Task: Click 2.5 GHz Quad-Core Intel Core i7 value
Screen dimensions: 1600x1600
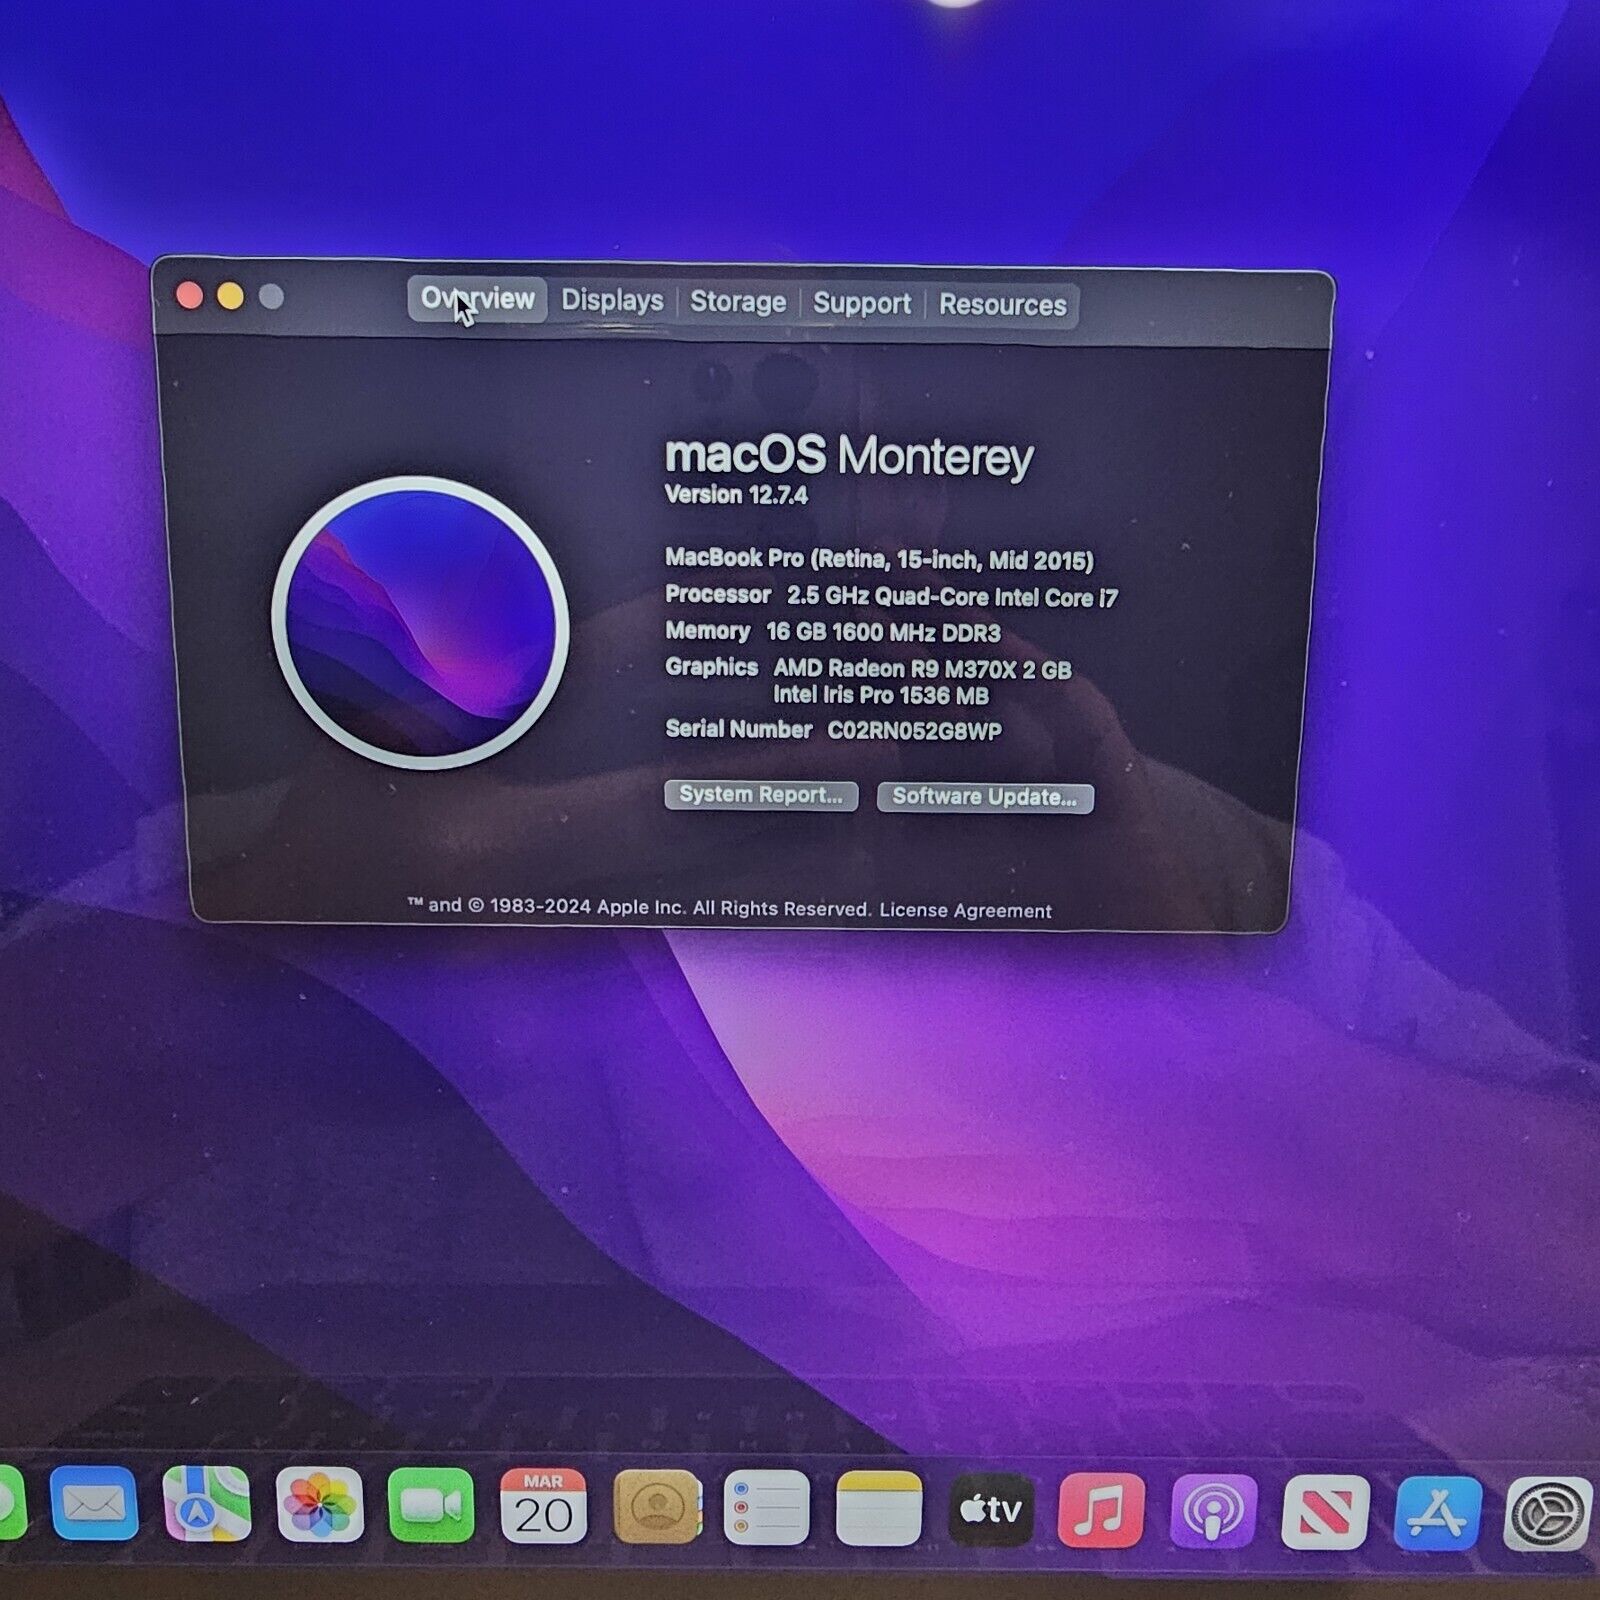Action: point(952,597)
